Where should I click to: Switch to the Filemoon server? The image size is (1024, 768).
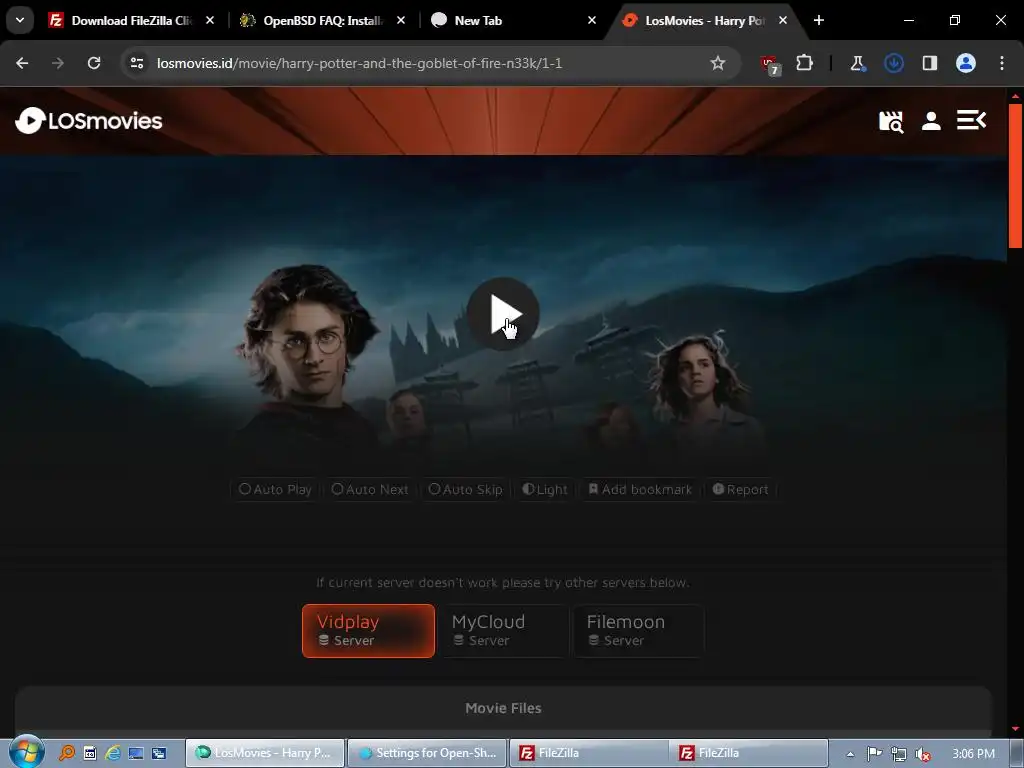click(x=639, y=631)
